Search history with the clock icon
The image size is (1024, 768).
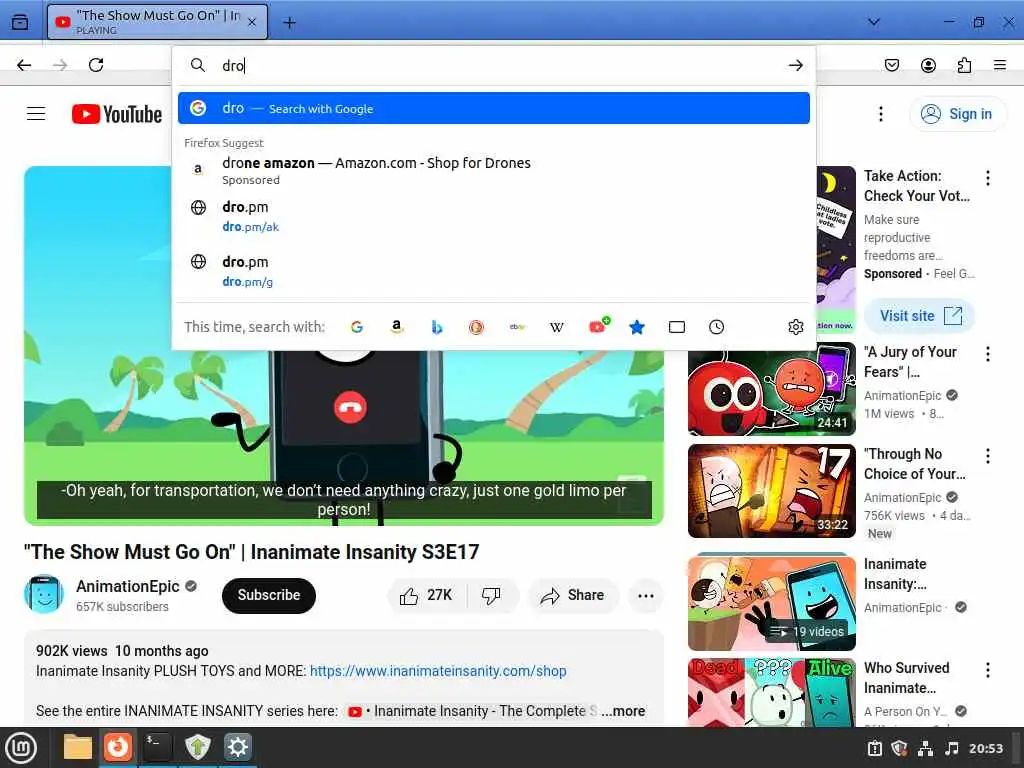tap(716, 327)
